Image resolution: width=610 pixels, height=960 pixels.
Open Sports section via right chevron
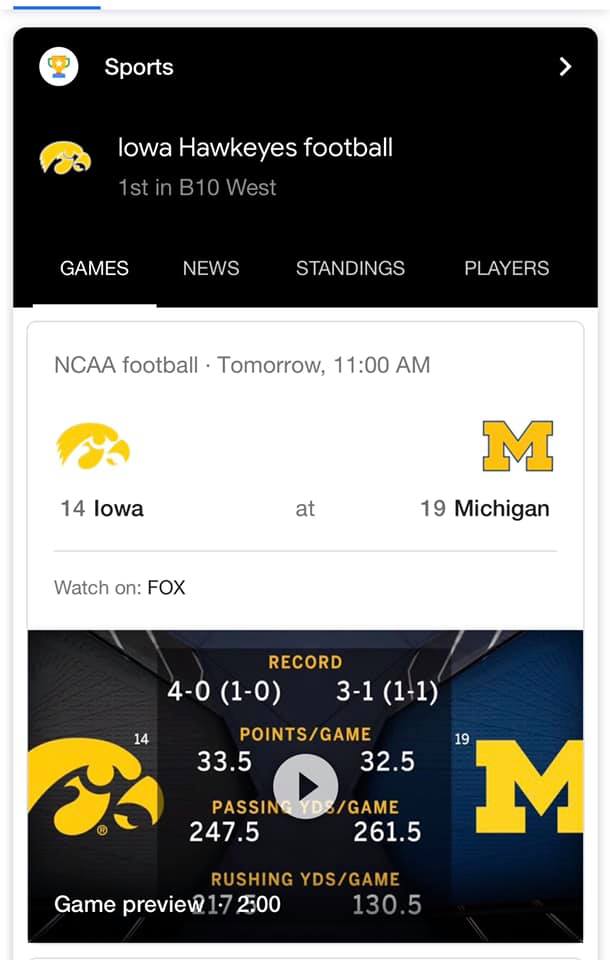[565, 67]
